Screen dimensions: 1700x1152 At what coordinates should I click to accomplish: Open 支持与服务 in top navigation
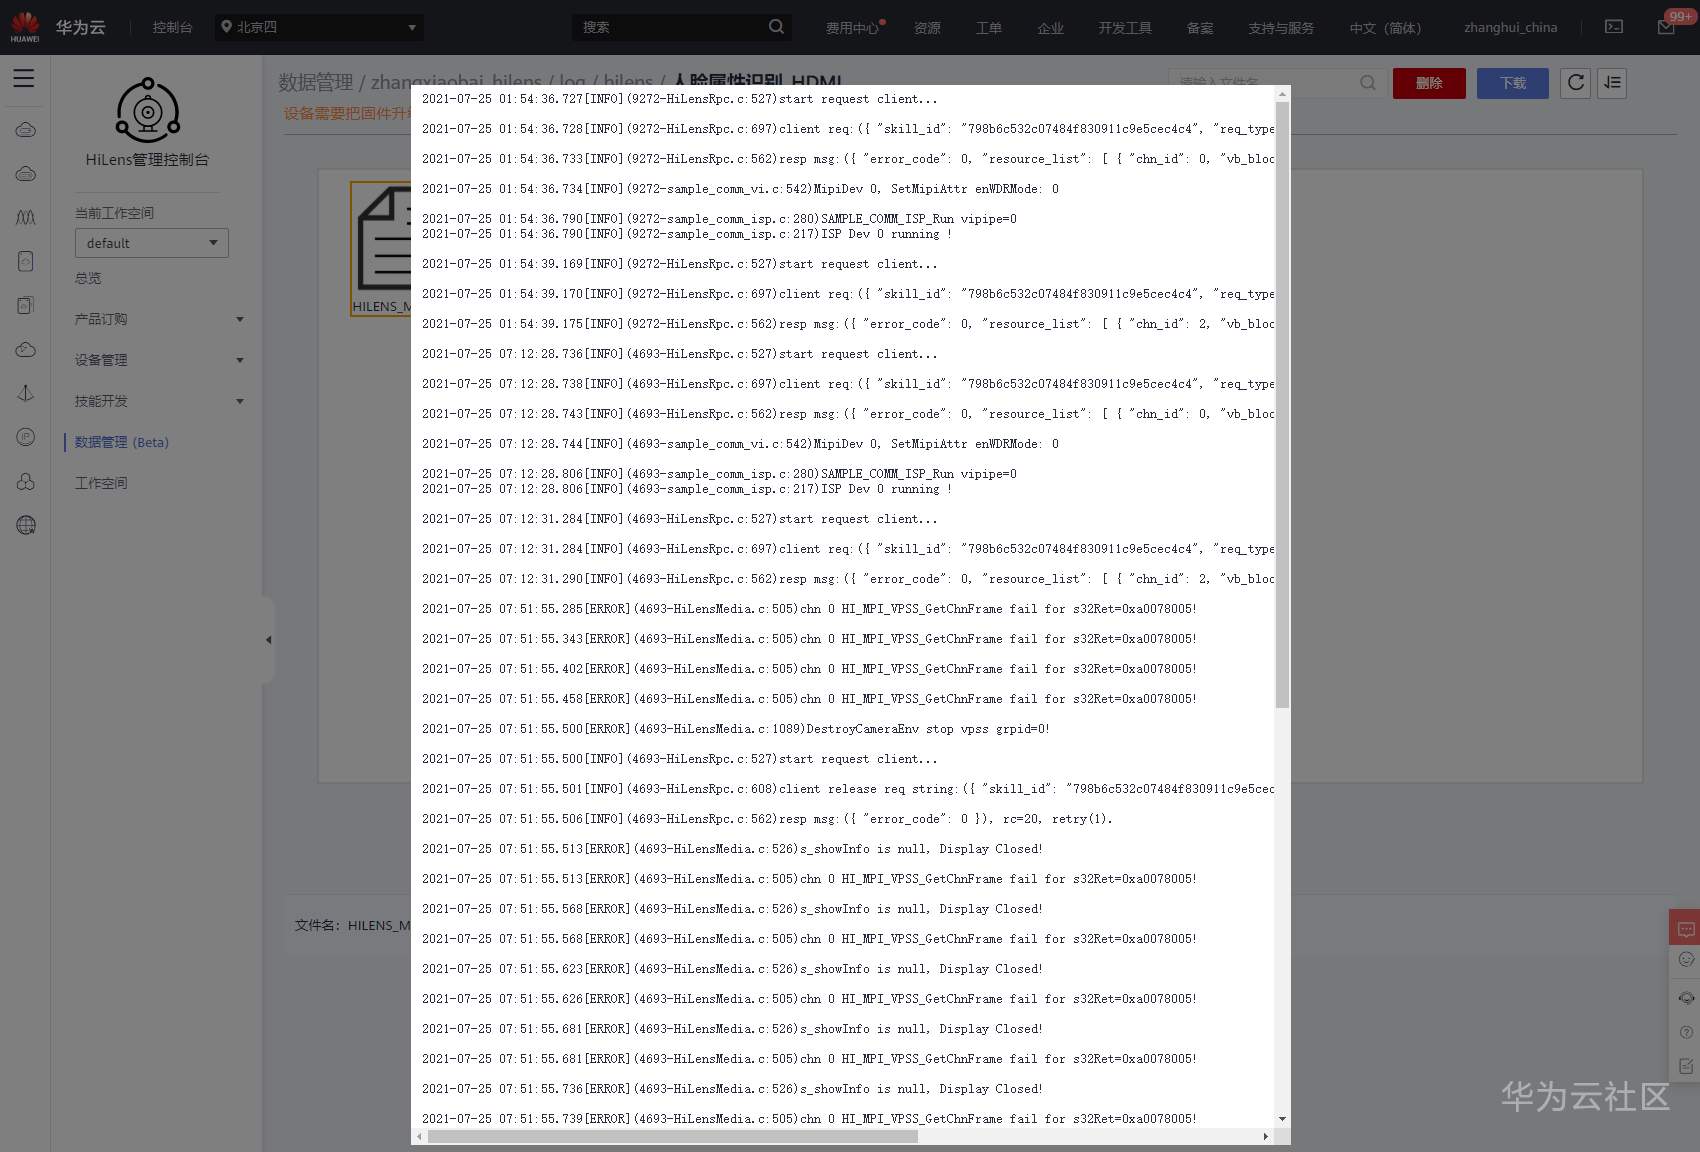pyautogui.click(x=1281, y=28)
